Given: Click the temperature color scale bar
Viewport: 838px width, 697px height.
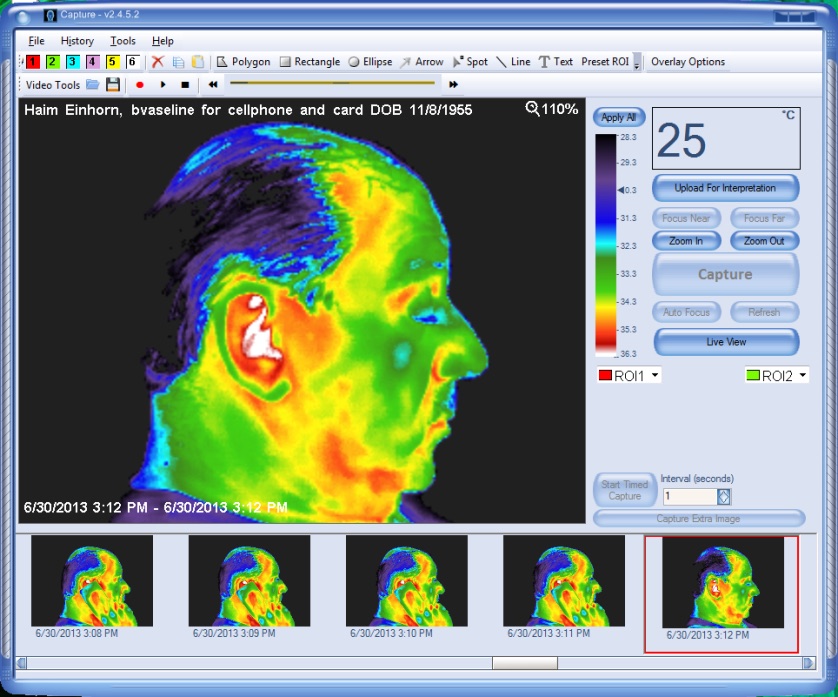Looking at the screenshot, I should click(x=606, y=245).
